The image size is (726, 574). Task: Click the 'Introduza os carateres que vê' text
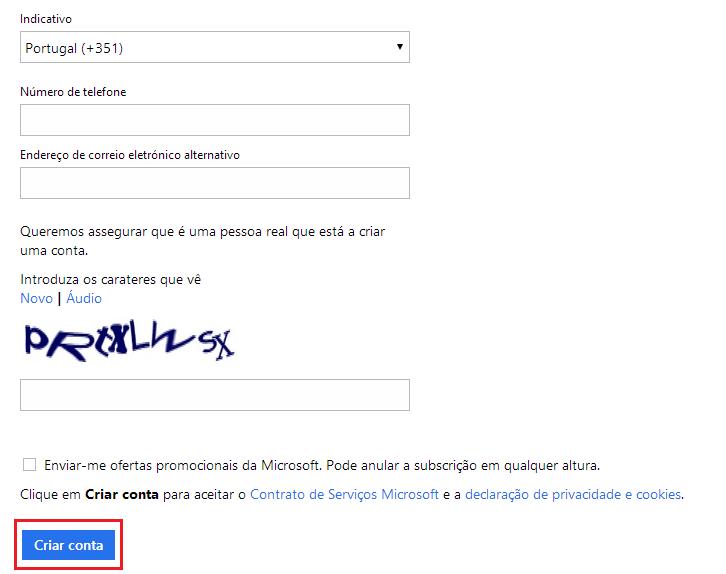(117, 280)
